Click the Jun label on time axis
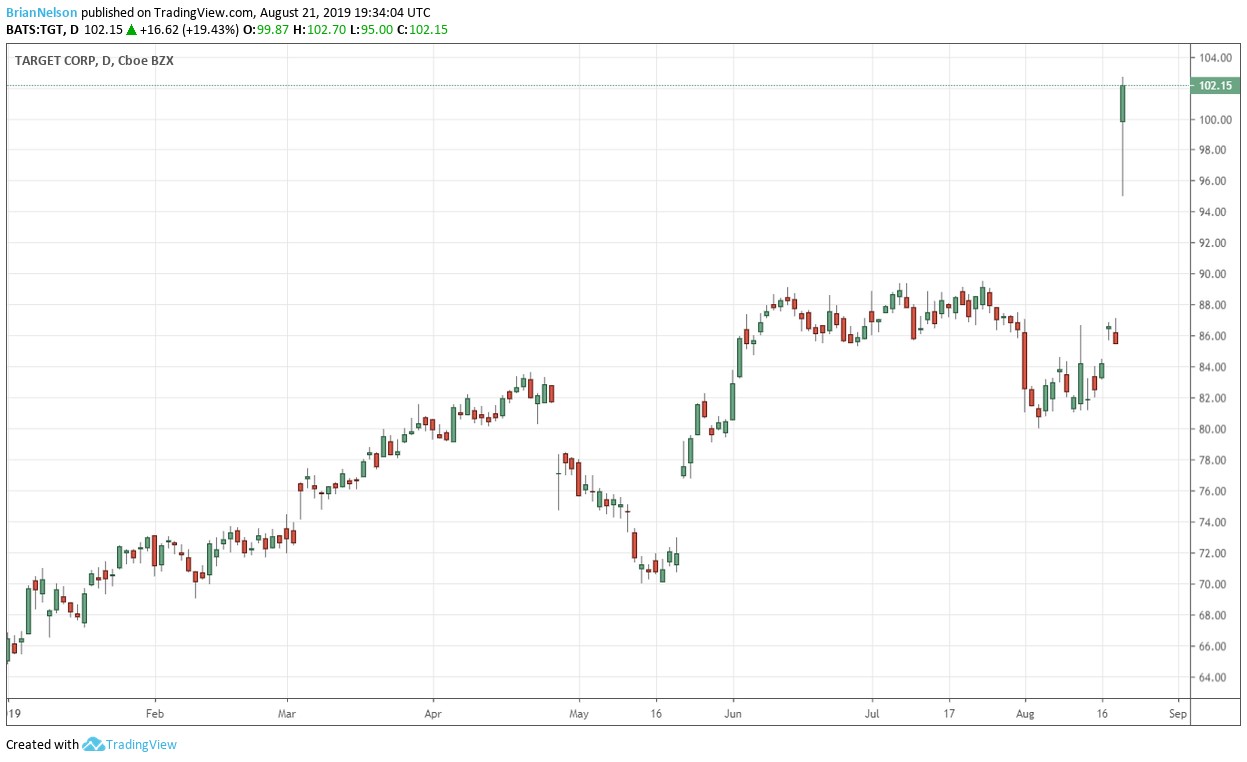Image resolution: width=1247 pixels, height=762 pixels. pos(733,714)
